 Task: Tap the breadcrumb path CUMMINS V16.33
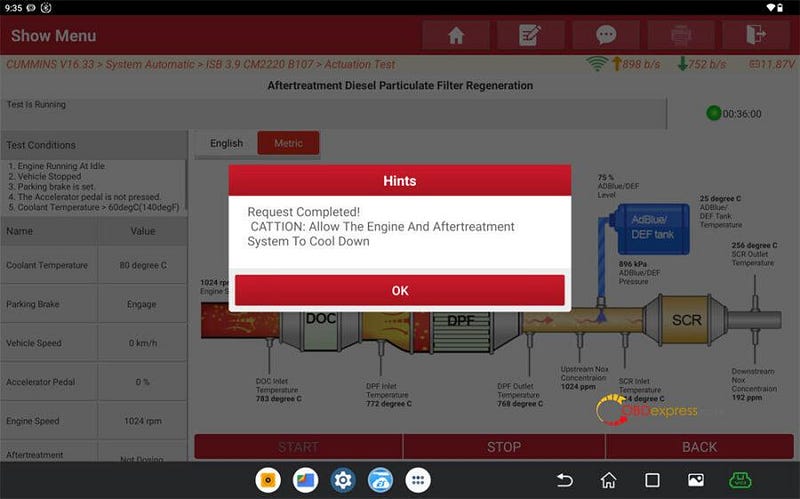(x=50, y=64)
